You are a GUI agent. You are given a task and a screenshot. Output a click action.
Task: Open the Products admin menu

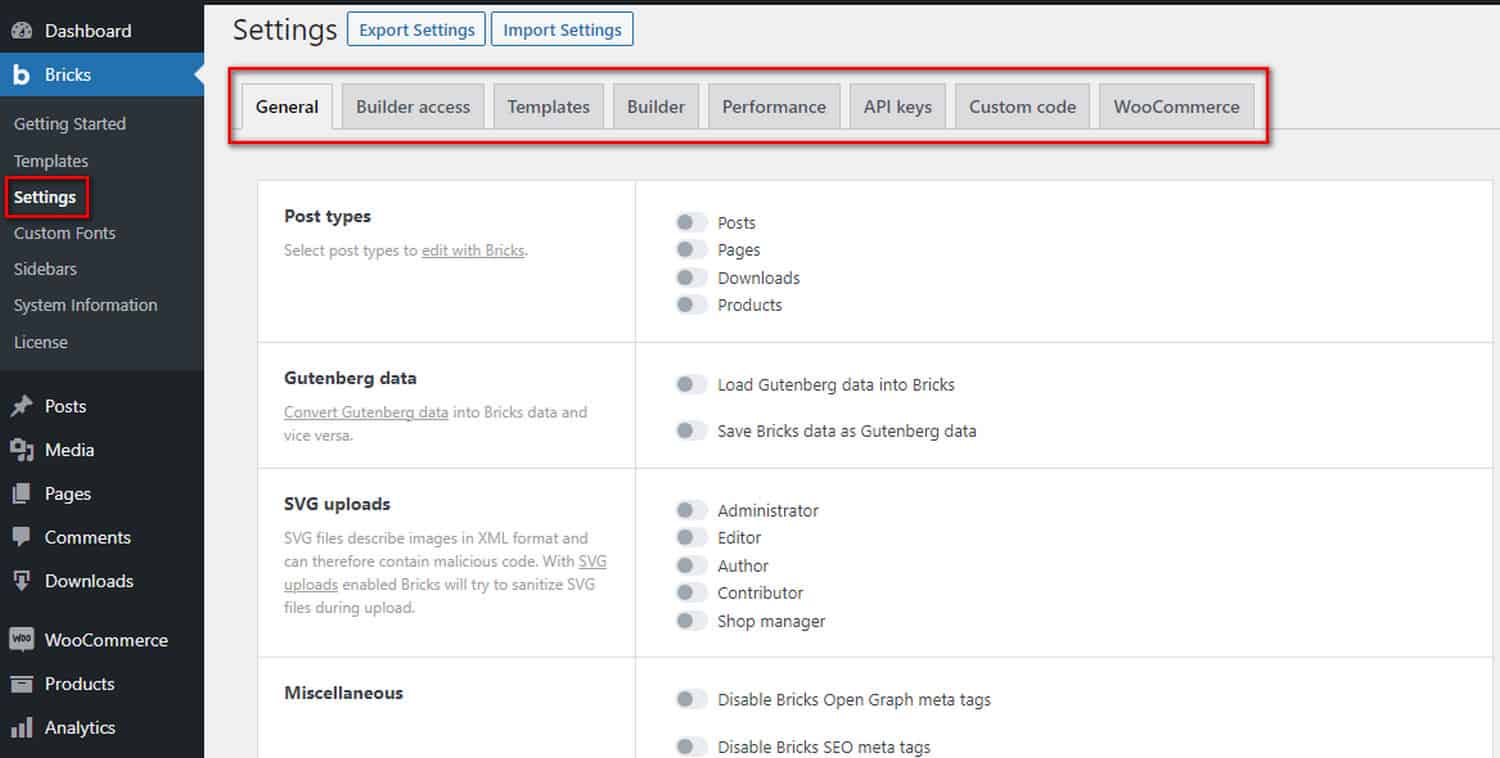pos(102,684)
